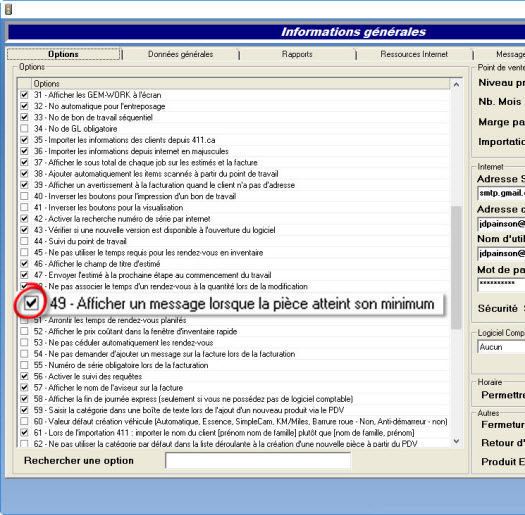Check option 41 inverser boutons visualisation

point(24,208)
